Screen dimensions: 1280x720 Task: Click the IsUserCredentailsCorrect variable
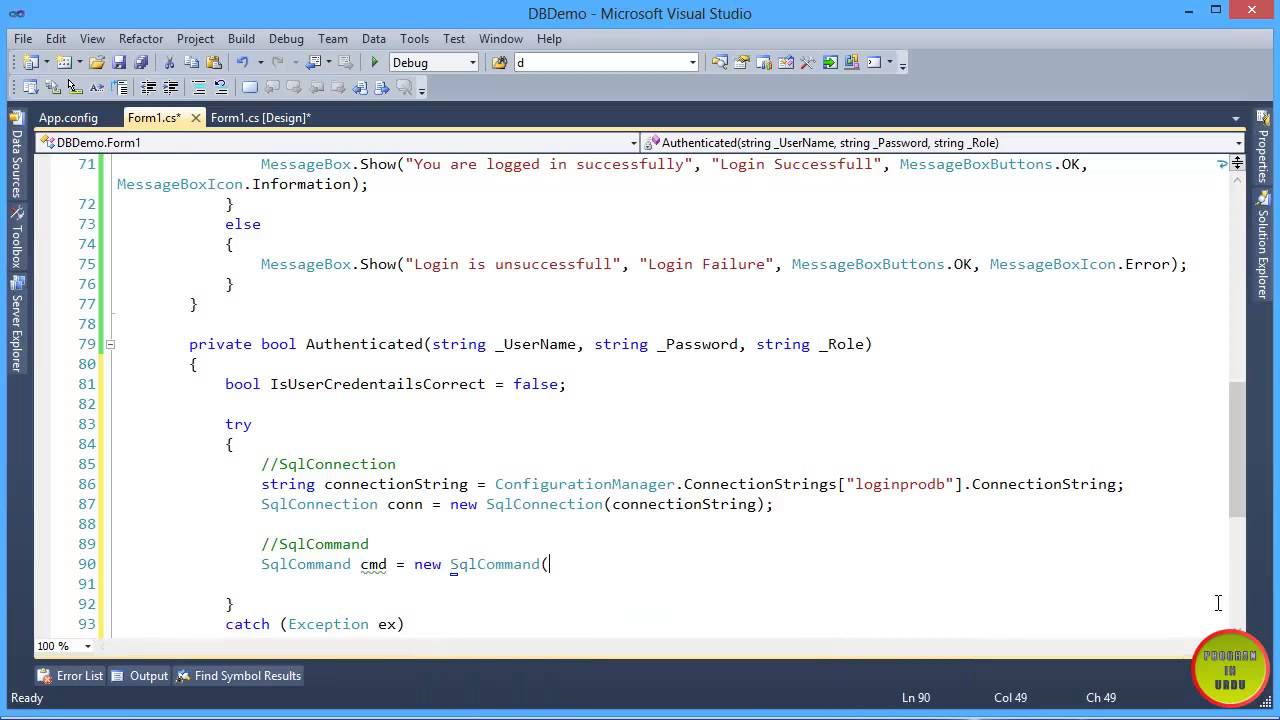point(378,384)
